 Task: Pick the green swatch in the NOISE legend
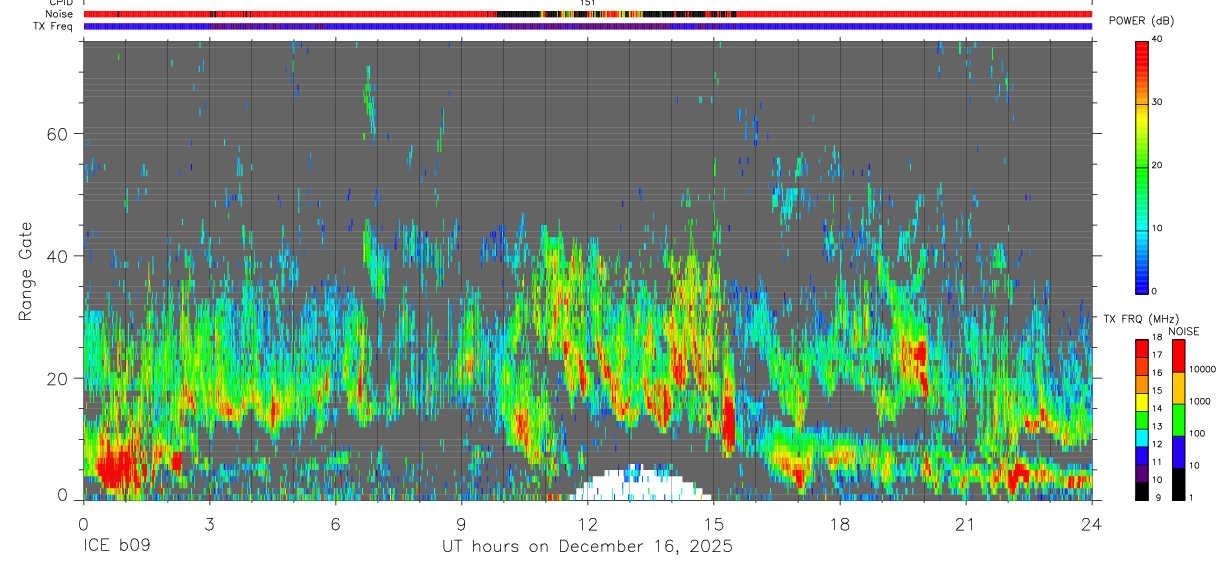pos(1178,420)
